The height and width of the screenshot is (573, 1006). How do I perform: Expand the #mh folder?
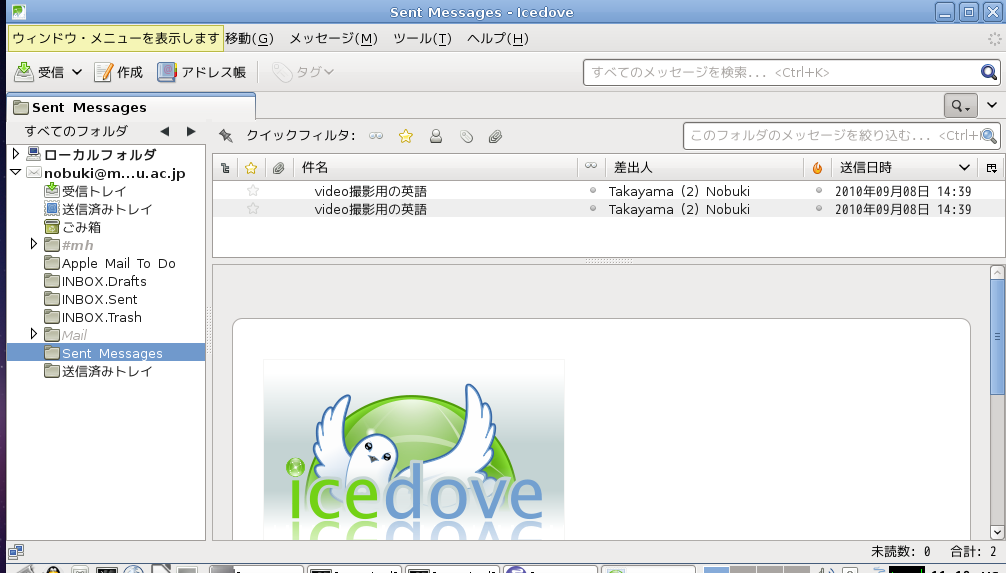click(x=34, y=244)
